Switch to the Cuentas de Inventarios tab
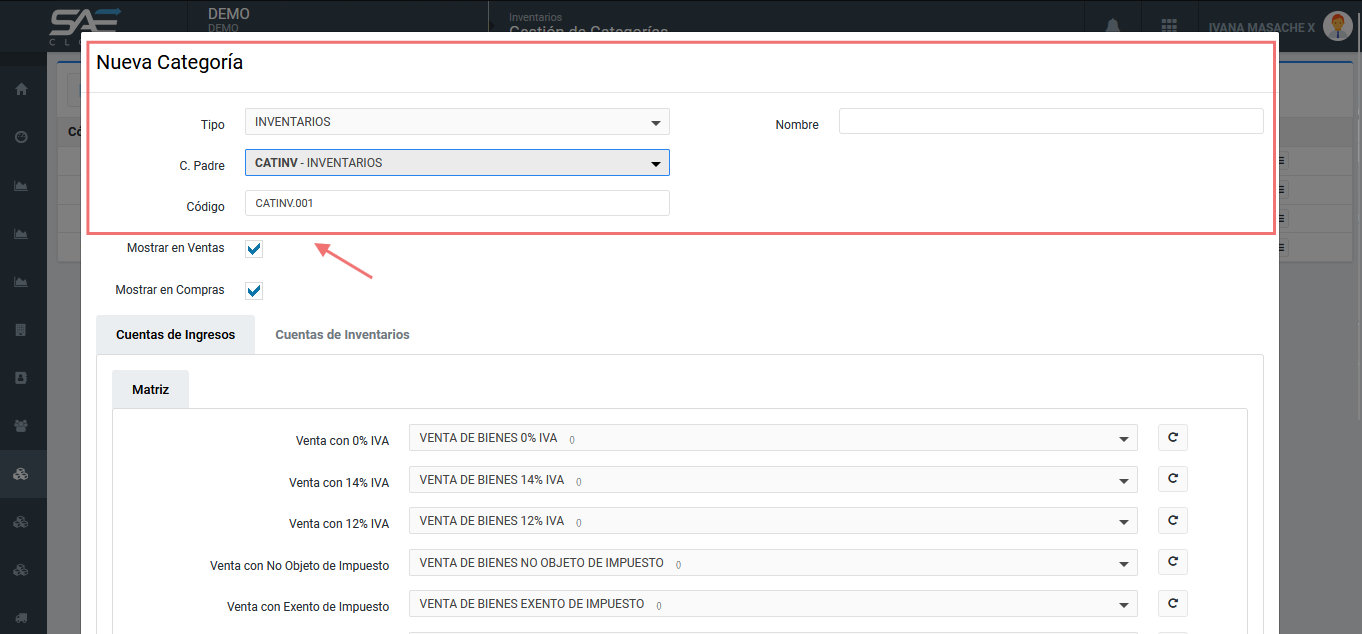The image size is (1362, 634). tap(342, 335)
